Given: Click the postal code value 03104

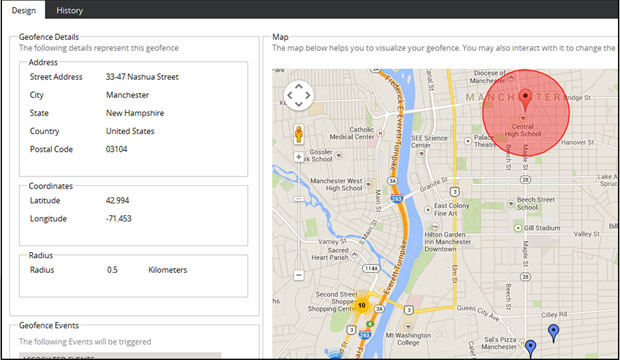Looking at the screenshot, I should coord(116,149).
